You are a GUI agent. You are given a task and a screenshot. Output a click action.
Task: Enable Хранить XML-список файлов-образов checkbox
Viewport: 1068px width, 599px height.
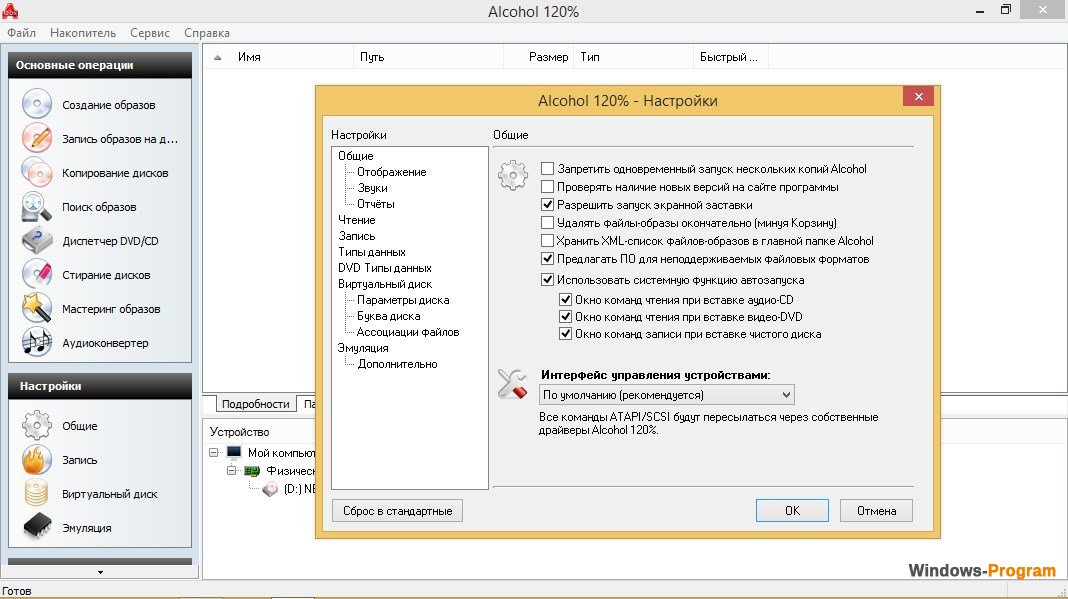[x=547, y=241]
